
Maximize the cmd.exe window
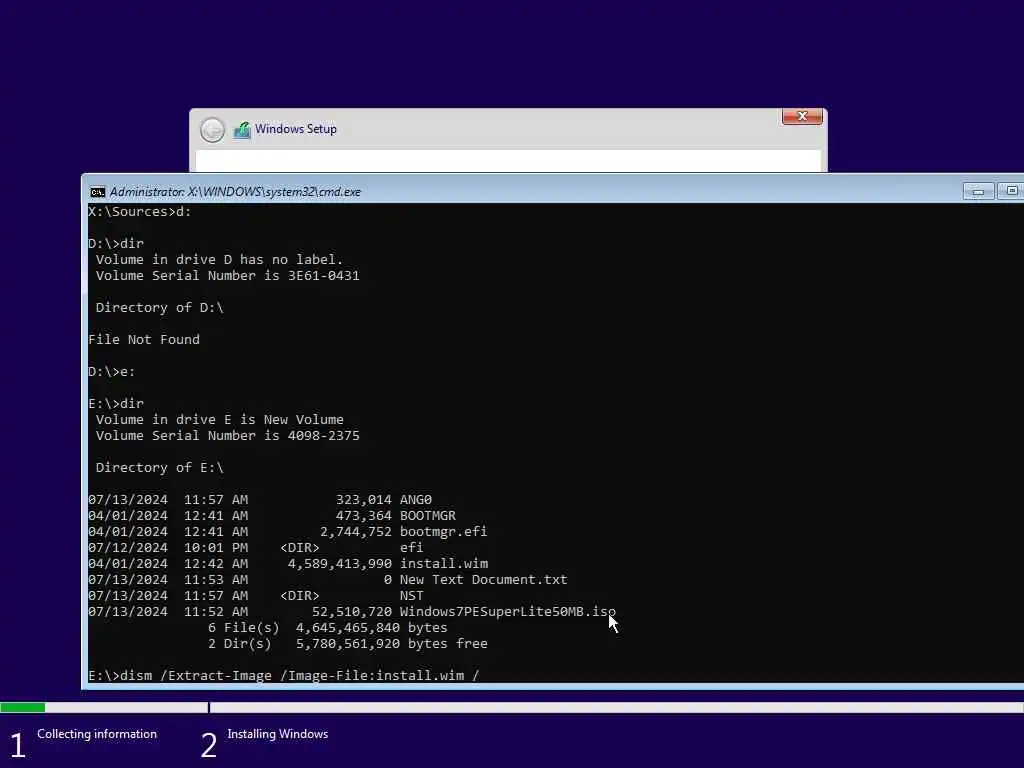(1011, 191)
